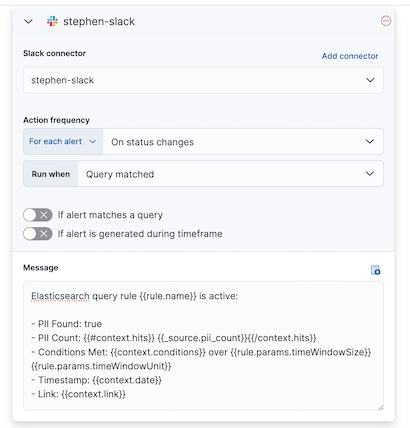Open the Run when Query matched dropdown

[231, 174]
